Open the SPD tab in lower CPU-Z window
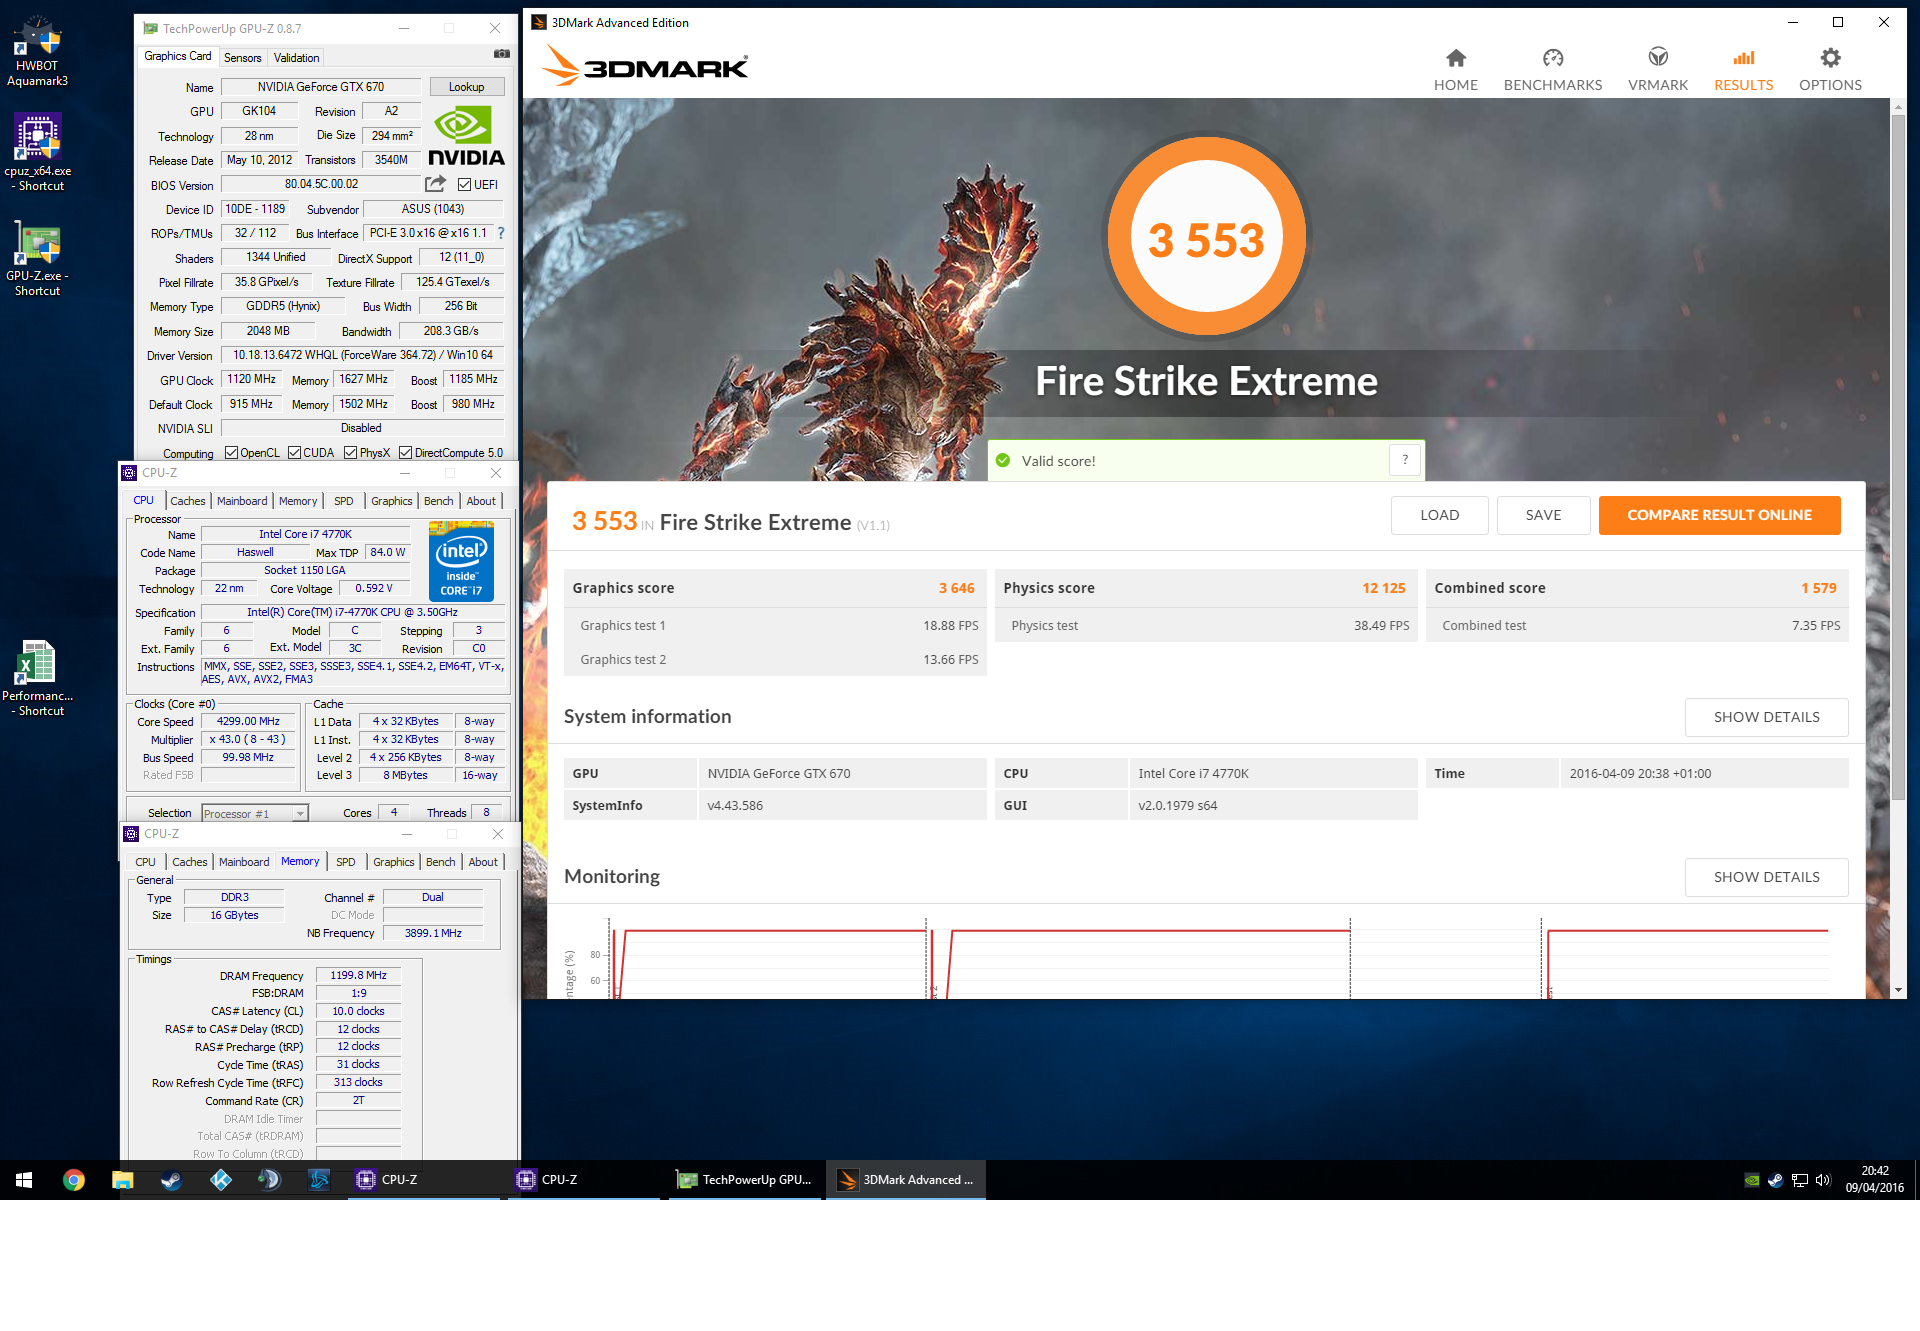The width and height of the screenshot is (1920, 1331). 346,862
